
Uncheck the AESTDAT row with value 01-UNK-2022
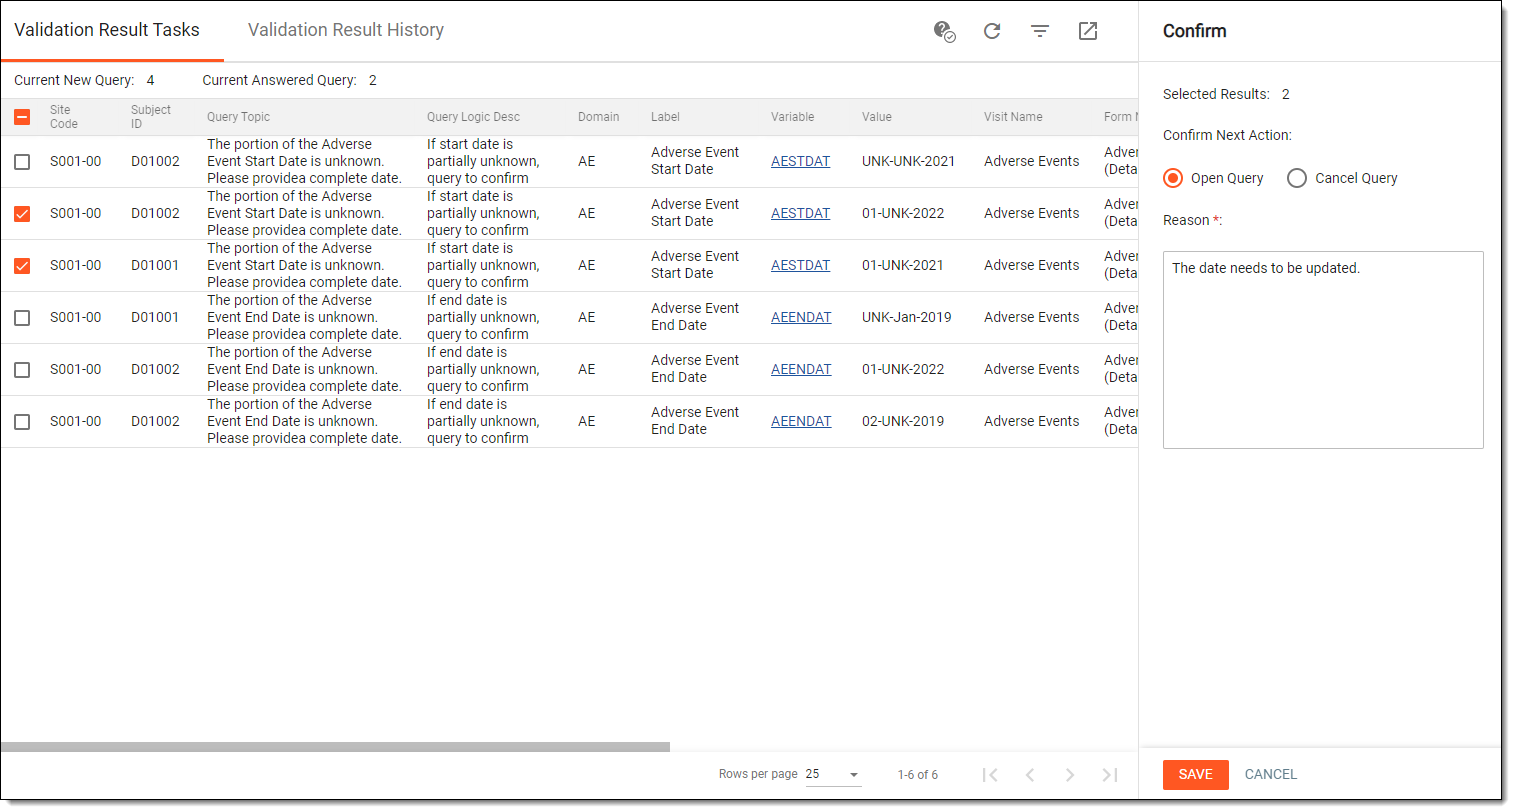coord(22,213)
